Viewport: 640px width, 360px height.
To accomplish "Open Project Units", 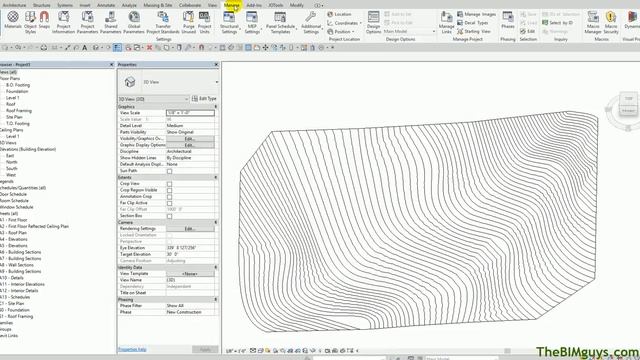I will pyautogui.click(x=204, y=22).
